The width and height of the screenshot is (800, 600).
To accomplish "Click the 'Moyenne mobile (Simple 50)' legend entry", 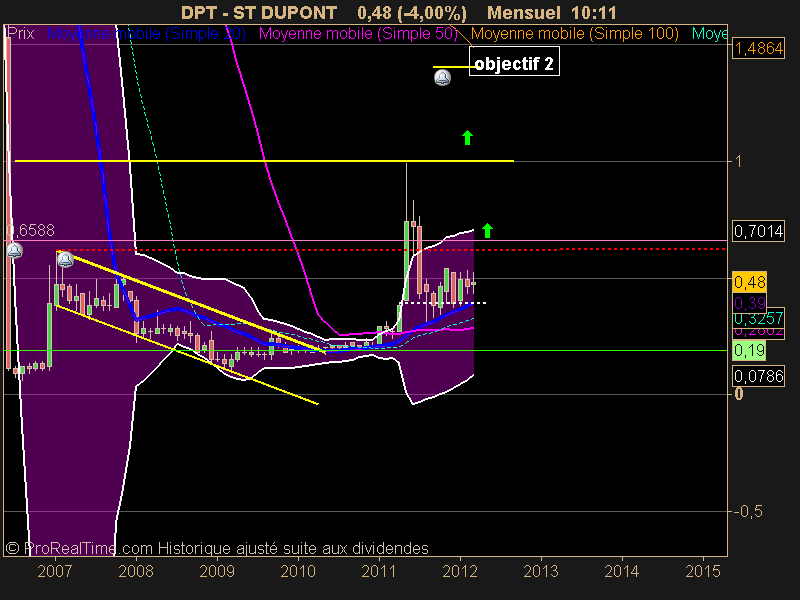I will tap(358, 34).
